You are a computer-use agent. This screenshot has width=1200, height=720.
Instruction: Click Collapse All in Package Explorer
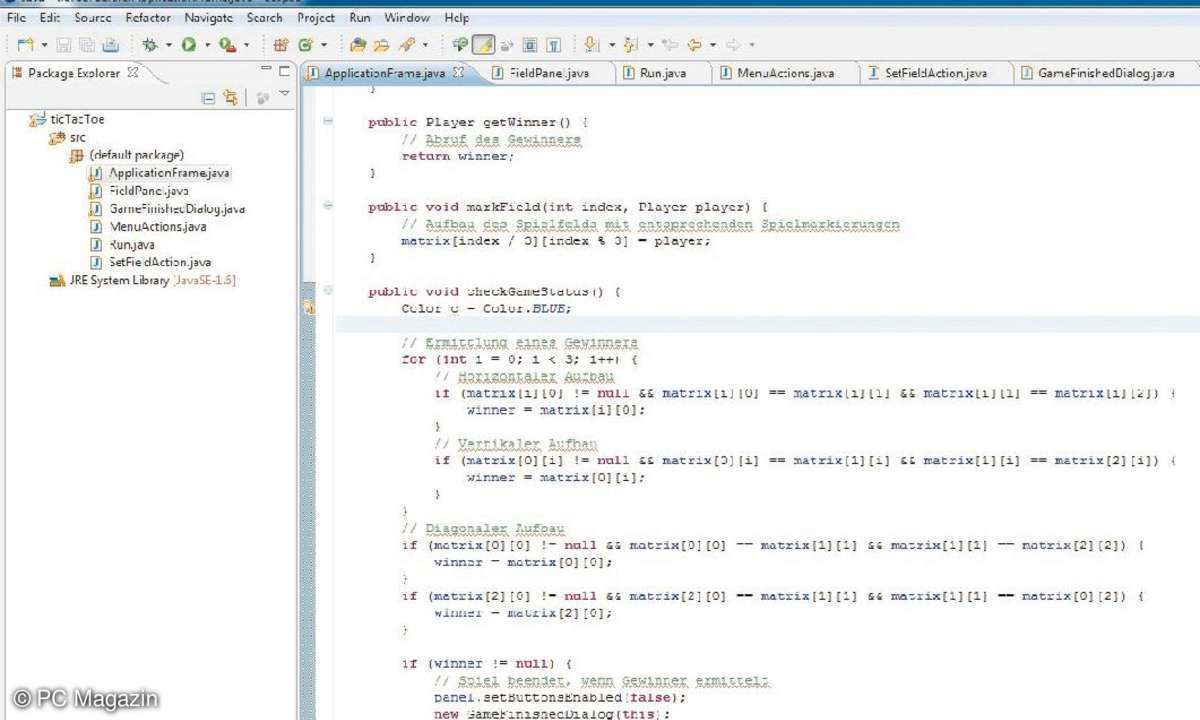pyautogui.click(x=208, y=97)
